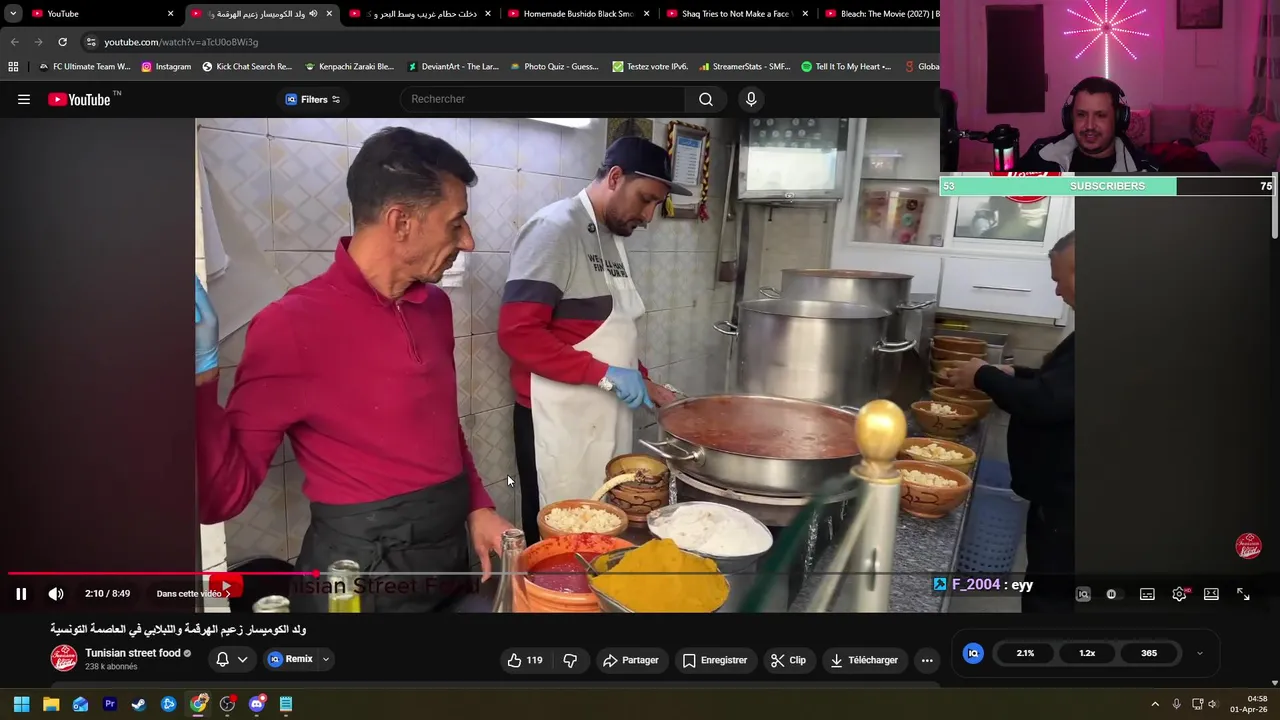The width and height of the screenshot is (1280, 720).
Task: Switch to the 'Bleach: The Movie (2027)' tab
Action: [x=880, y=14]
